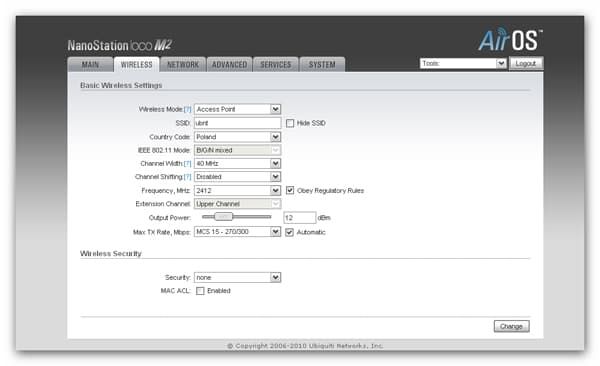
Task: Open Channel Shifting help [?] link
Action: click(188, 177)
